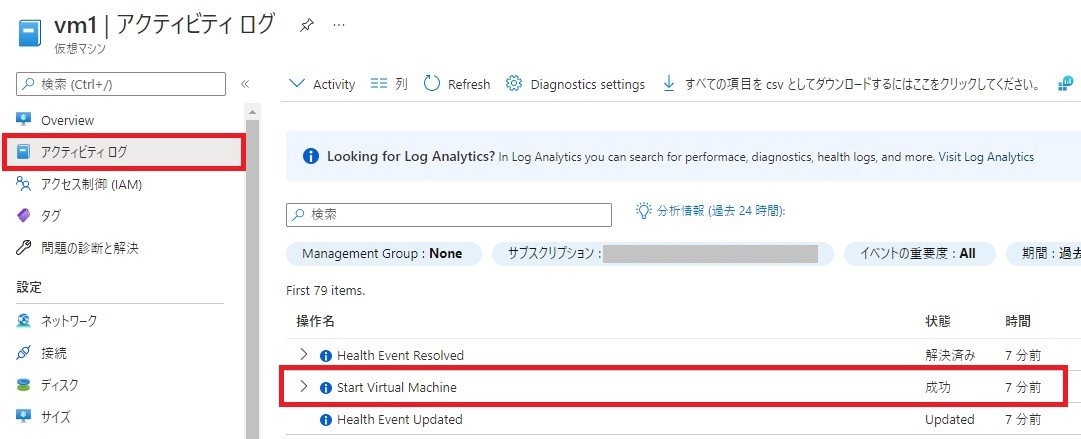The image size is (1081, 439).
Task: Click the サイズ monitor icon
Action: tap(24, 416)
